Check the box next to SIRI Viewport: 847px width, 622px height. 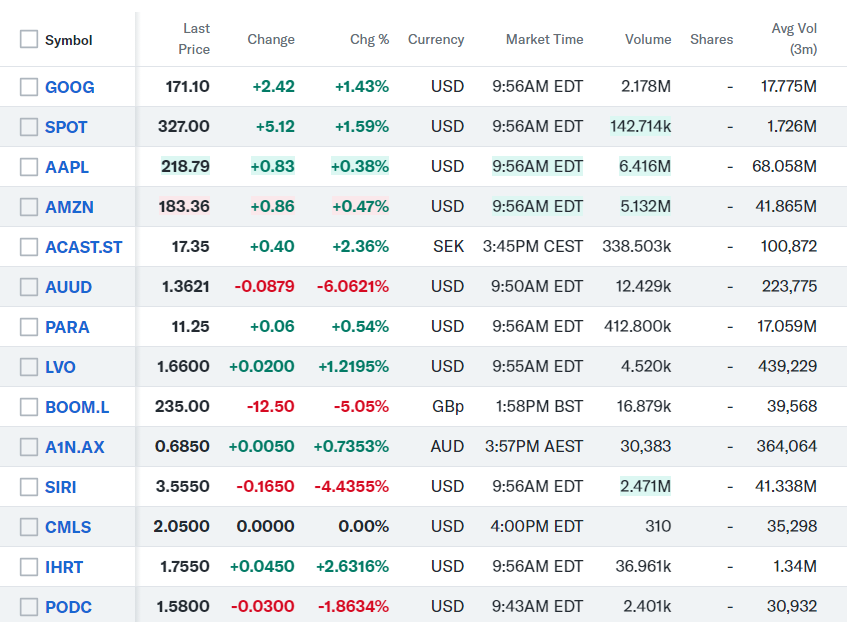[29, 487]
